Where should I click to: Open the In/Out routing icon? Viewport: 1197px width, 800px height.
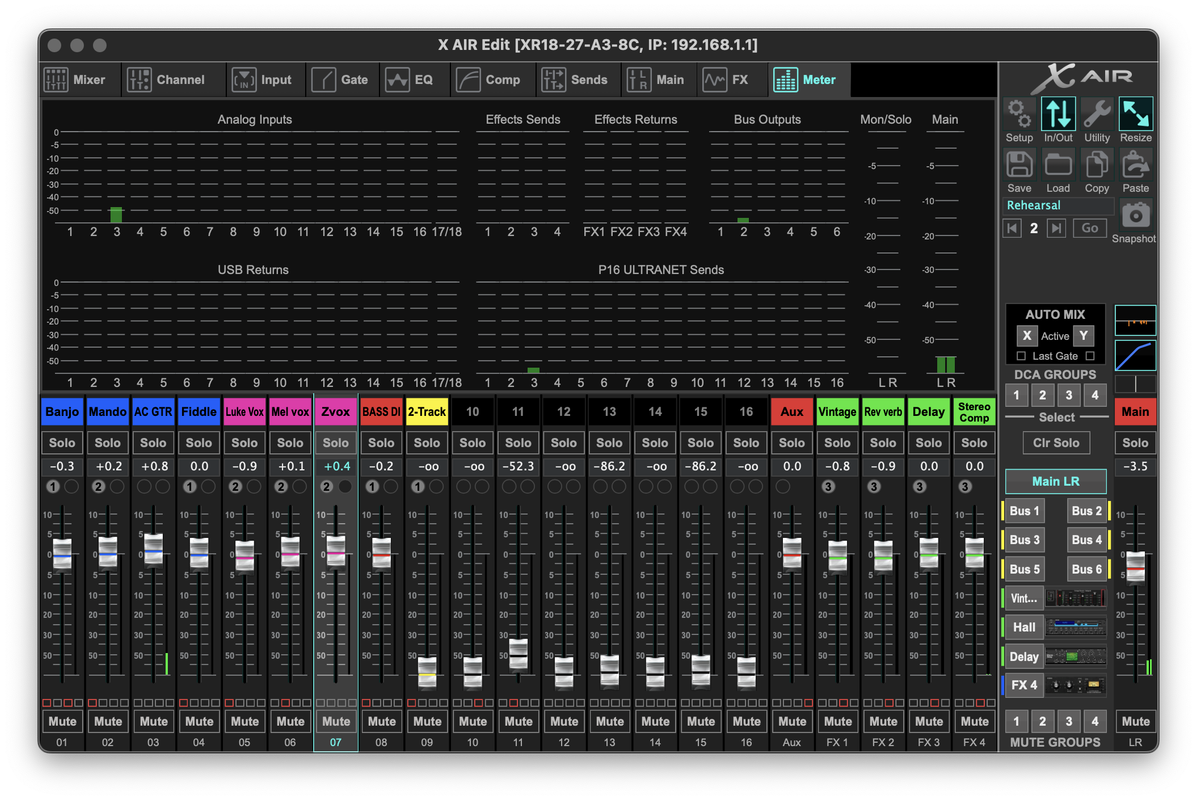click(x=1058, y=115)
